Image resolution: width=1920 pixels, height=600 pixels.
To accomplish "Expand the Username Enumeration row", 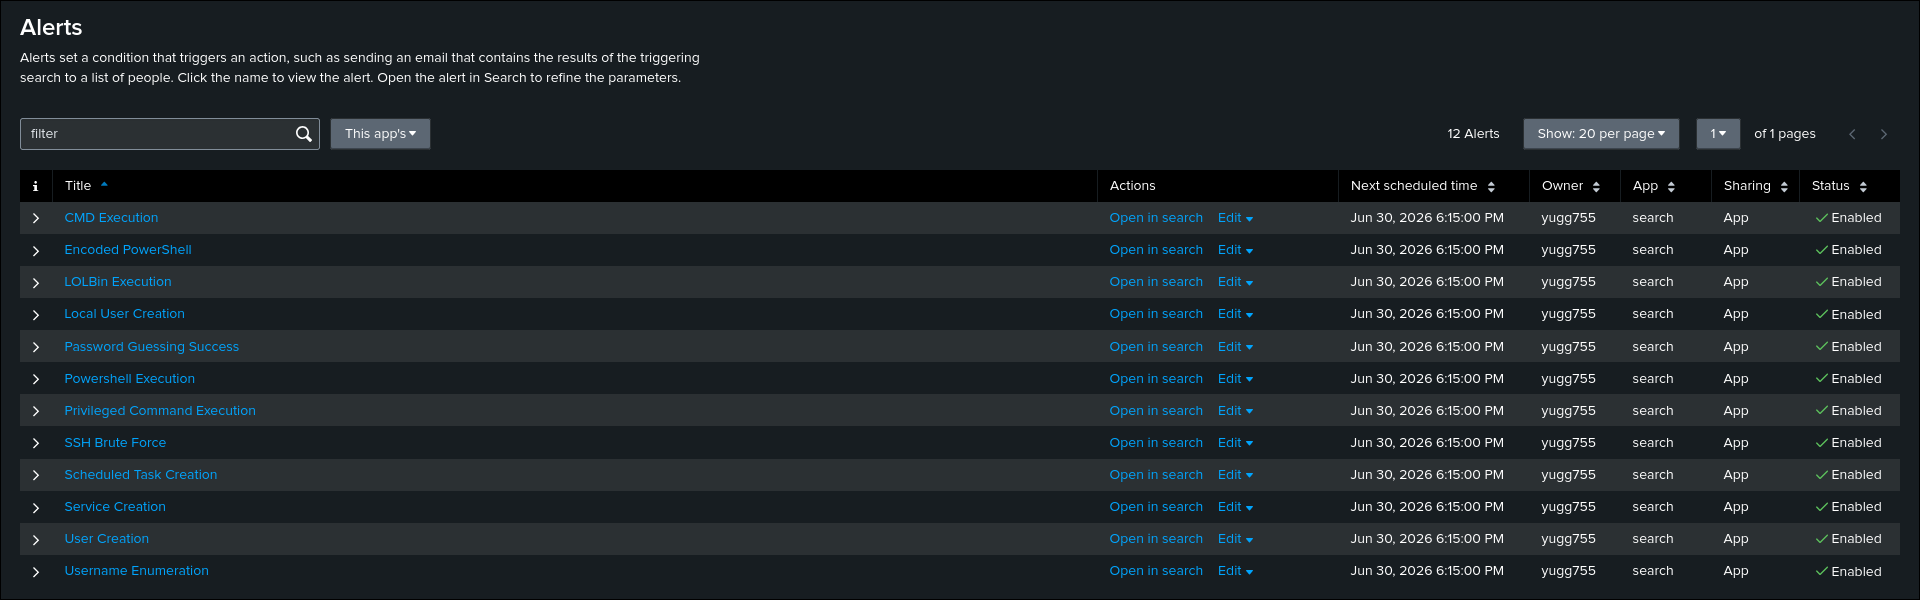I will (x=36, y=572).
